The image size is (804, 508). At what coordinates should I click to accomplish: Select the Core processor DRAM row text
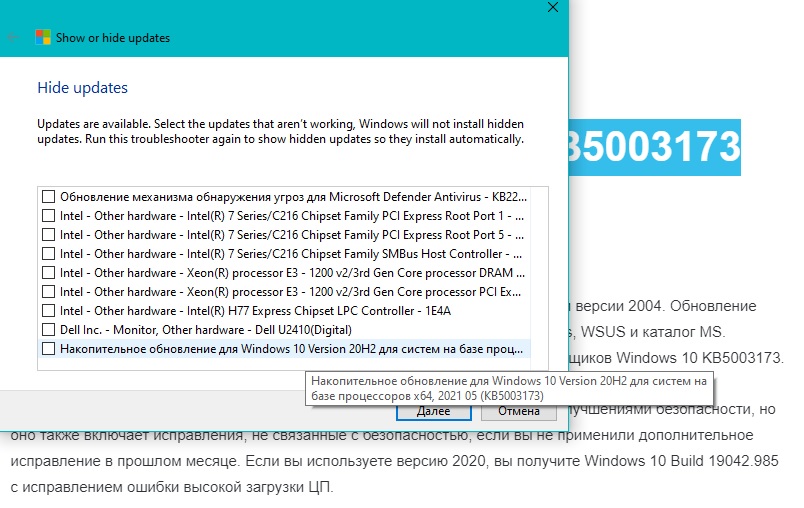[292, 273]
